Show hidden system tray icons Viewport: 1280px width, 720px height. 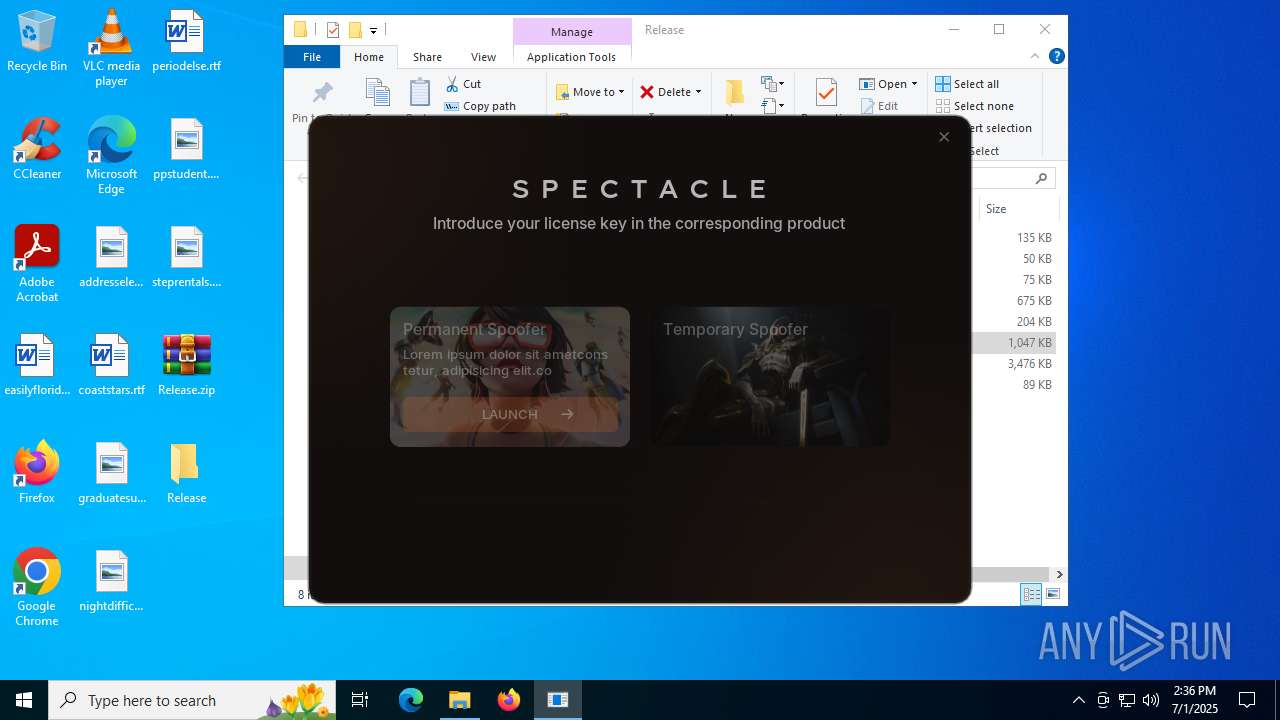(1078, 700)
